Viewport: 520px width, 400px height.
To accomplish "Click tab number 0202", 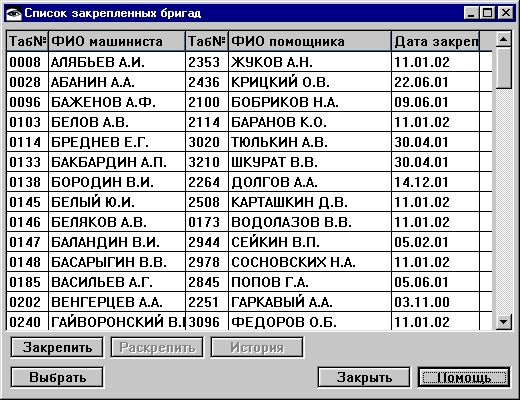I will click(x=25, y=302).
